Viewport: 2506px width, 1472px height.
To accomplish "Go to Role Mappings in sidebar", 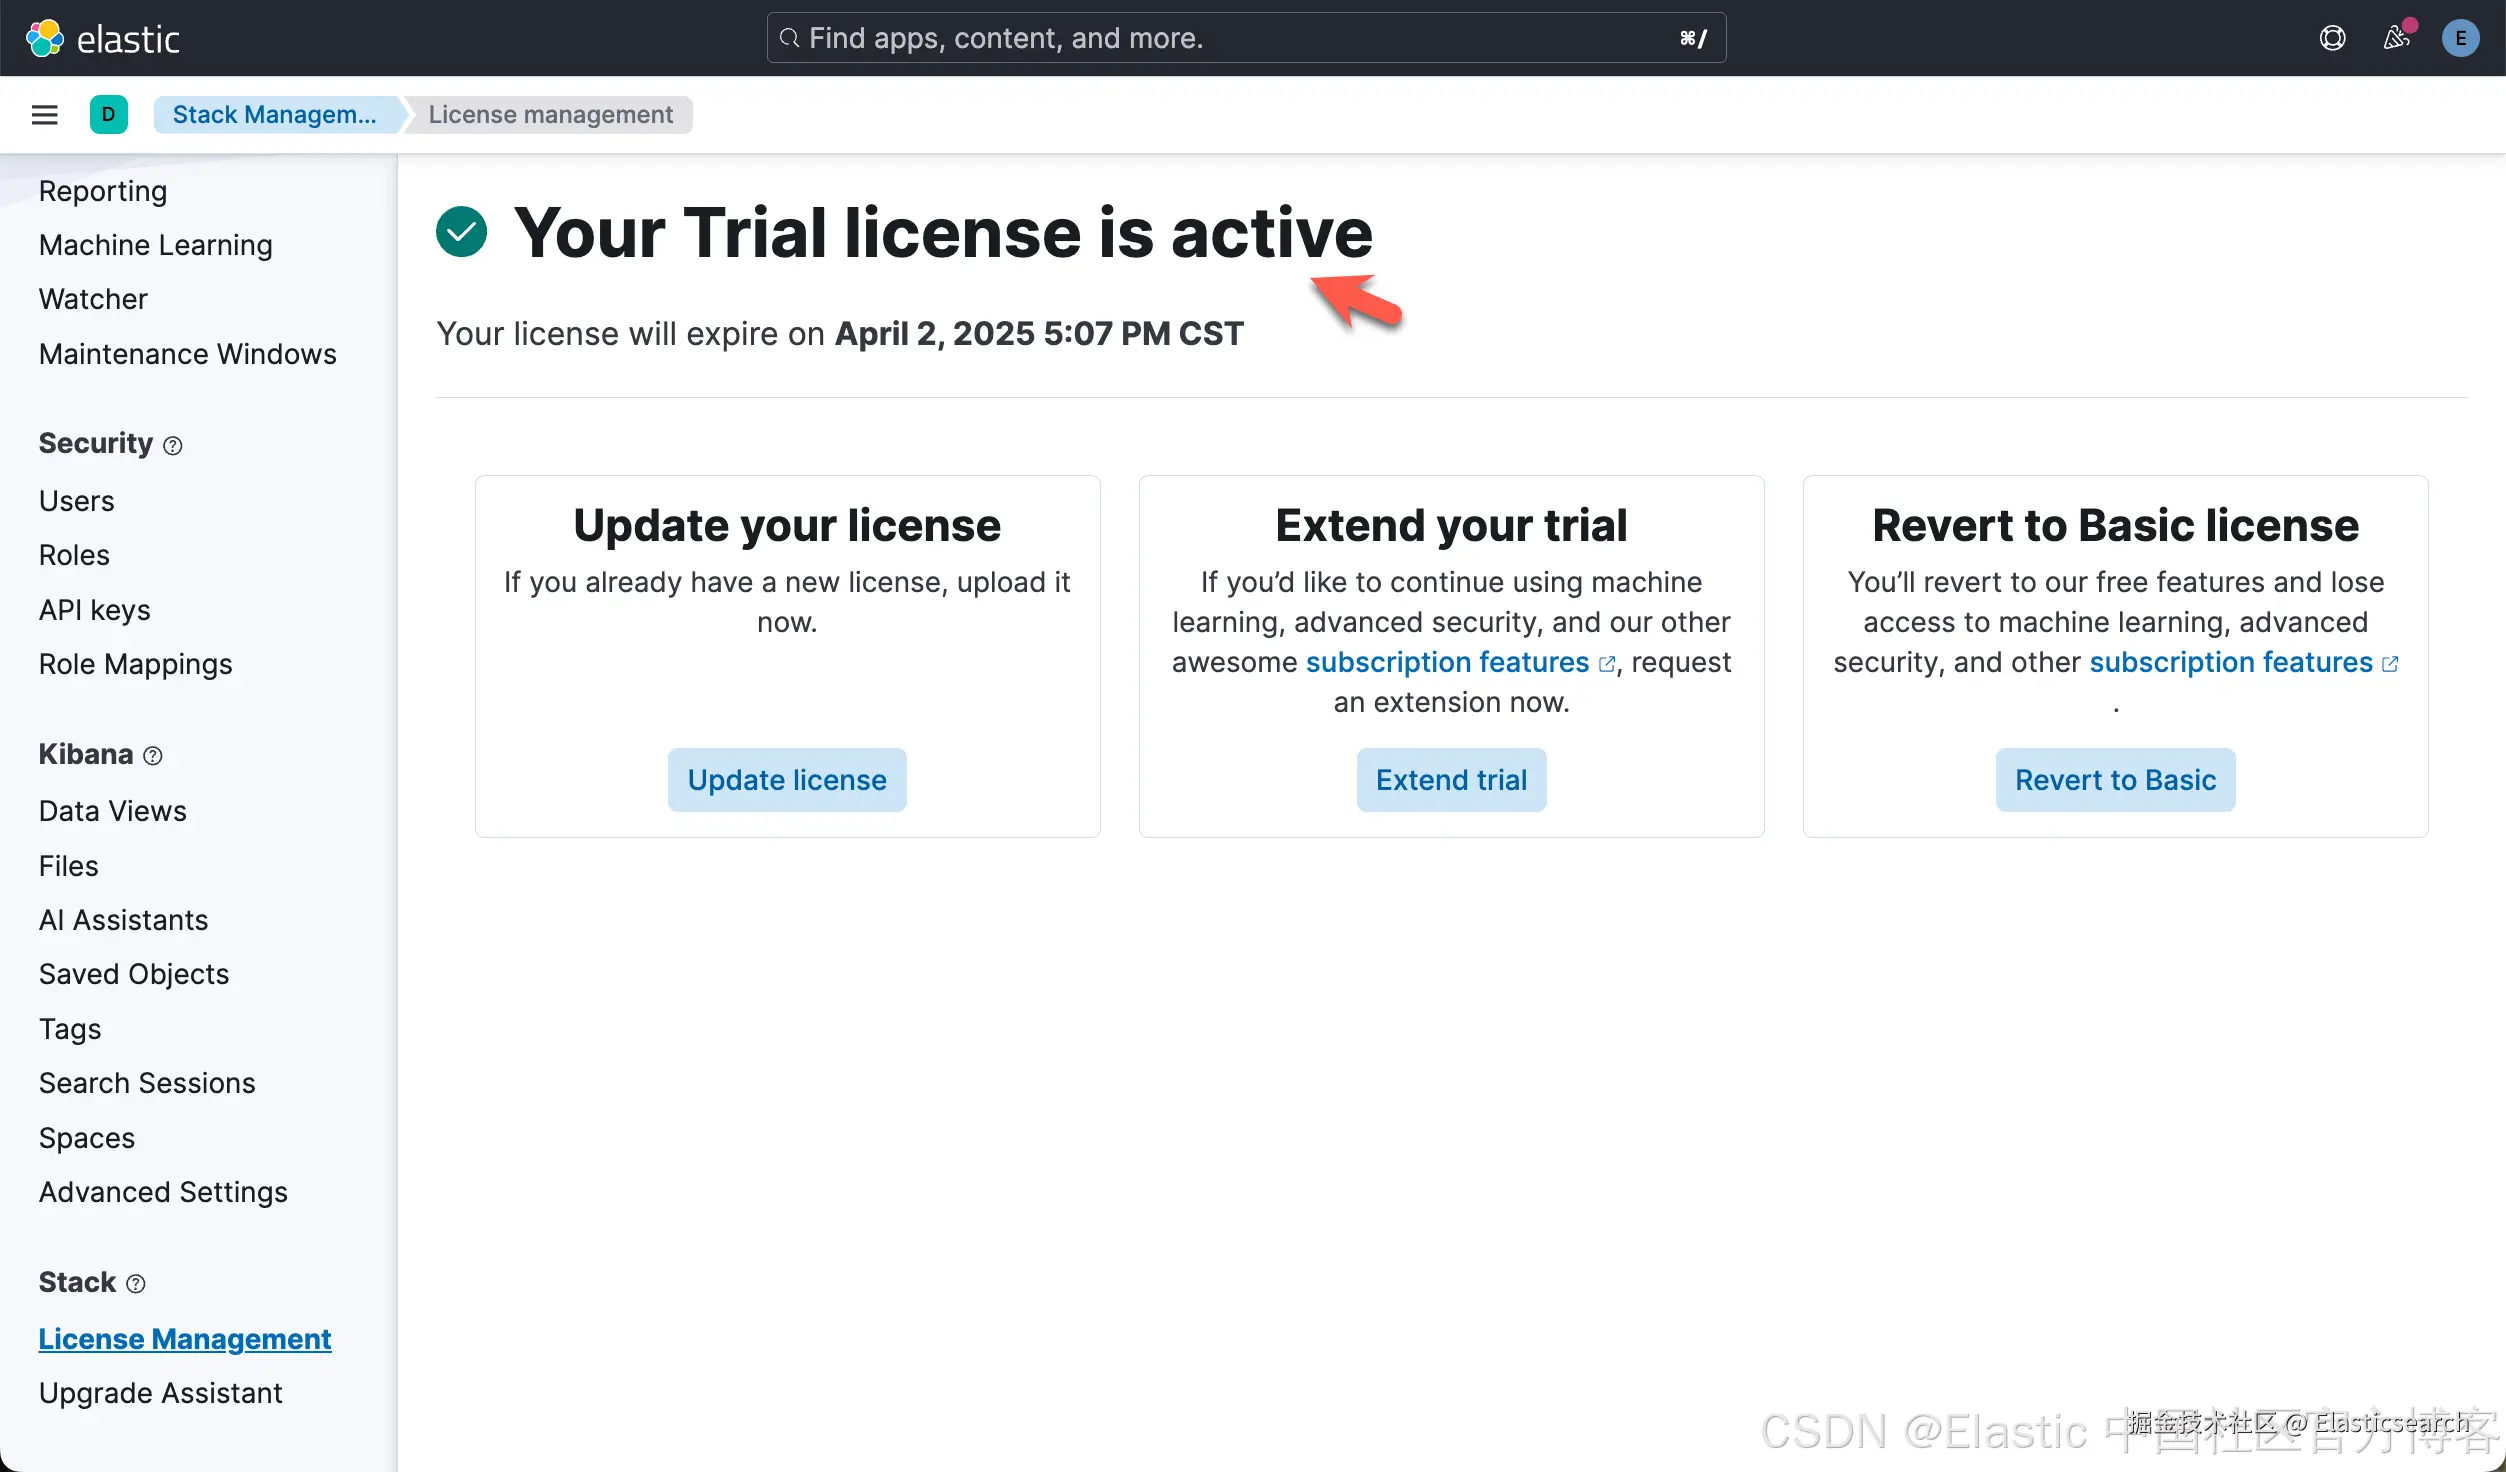I will (x=136, y=664).
